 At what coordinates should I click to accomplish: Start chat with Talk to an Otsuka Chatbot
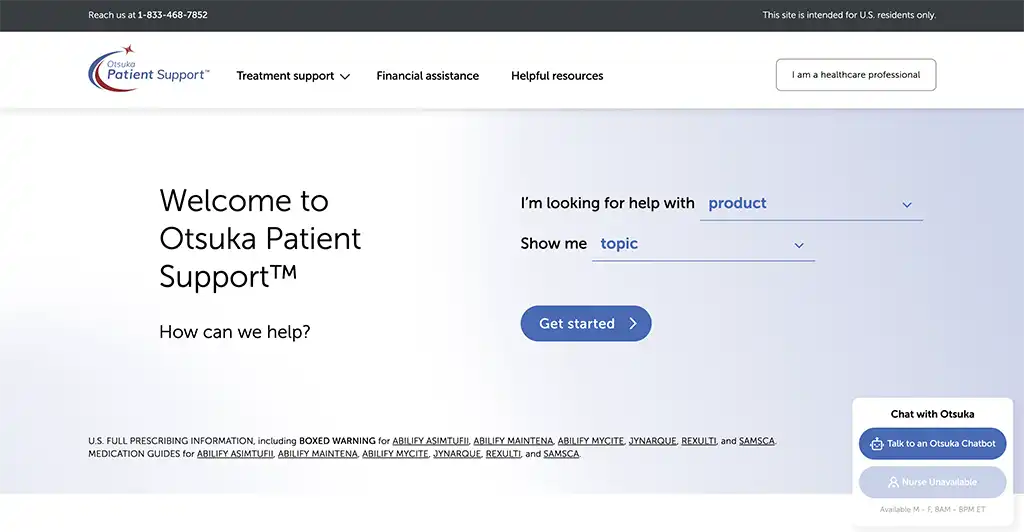pos(932,444)
